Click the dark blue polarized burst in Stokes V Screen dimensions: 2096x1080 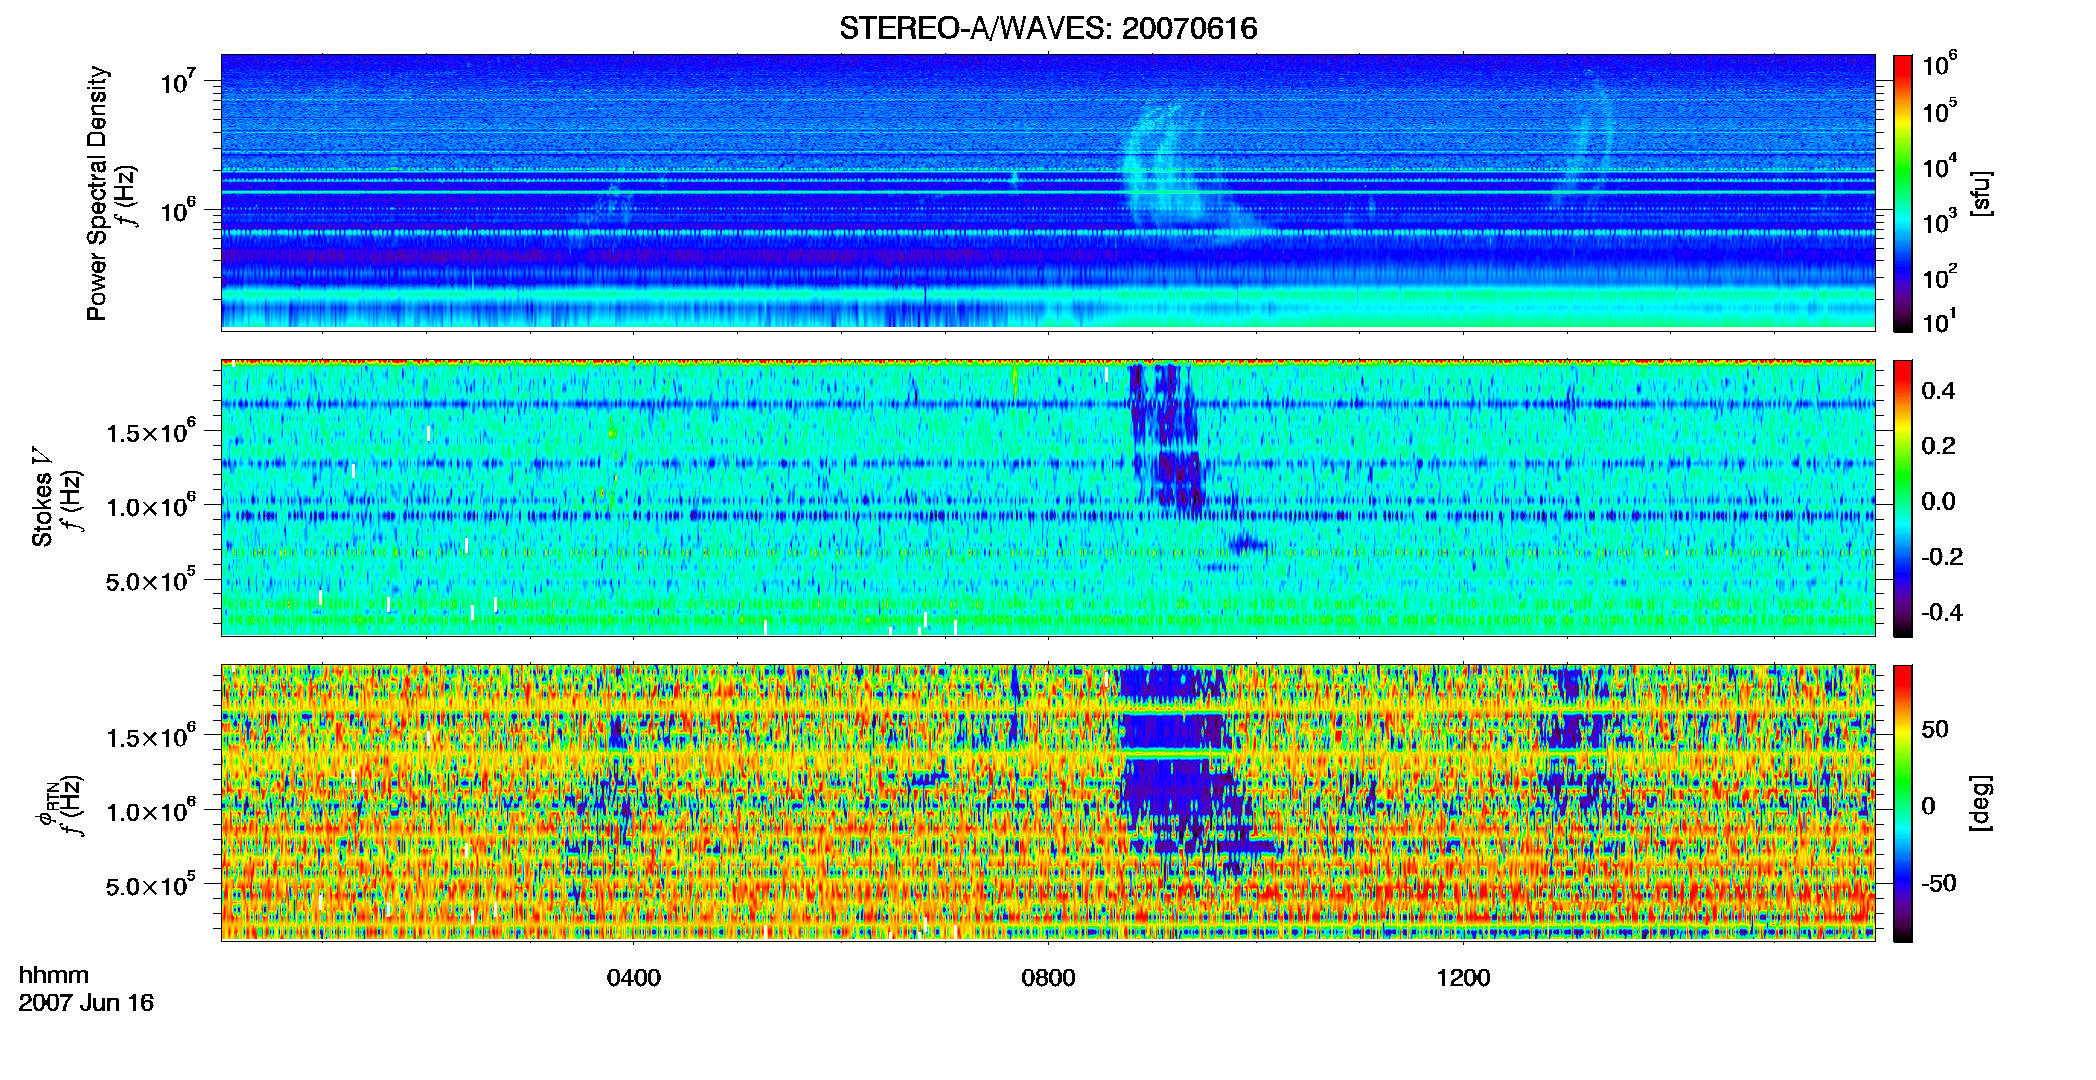coord(1165,440)
